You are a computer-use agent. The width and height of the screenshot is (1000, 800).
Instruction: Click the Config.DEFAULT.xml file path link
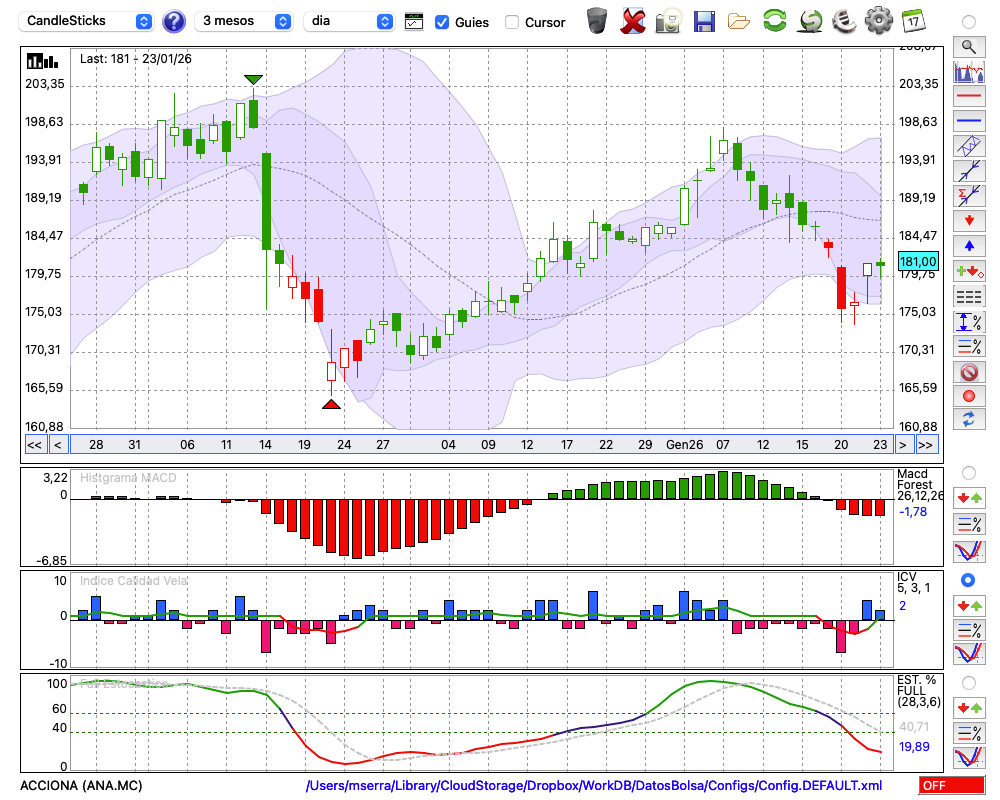594,786
